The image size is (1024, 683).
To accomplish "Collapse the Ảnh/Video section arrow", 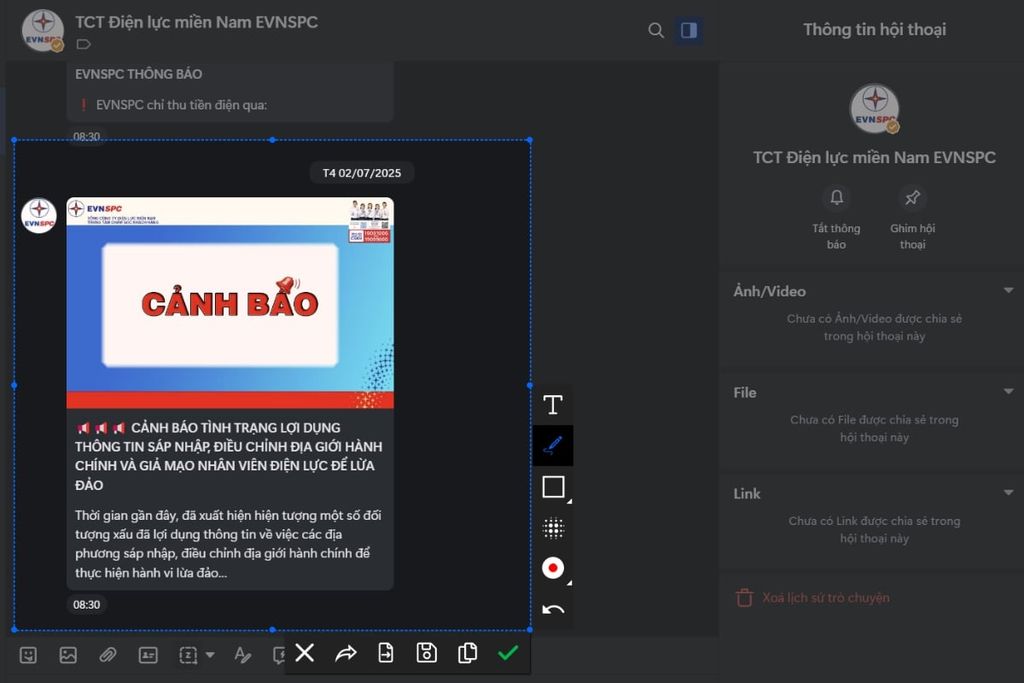I will tap(1008, 290).
